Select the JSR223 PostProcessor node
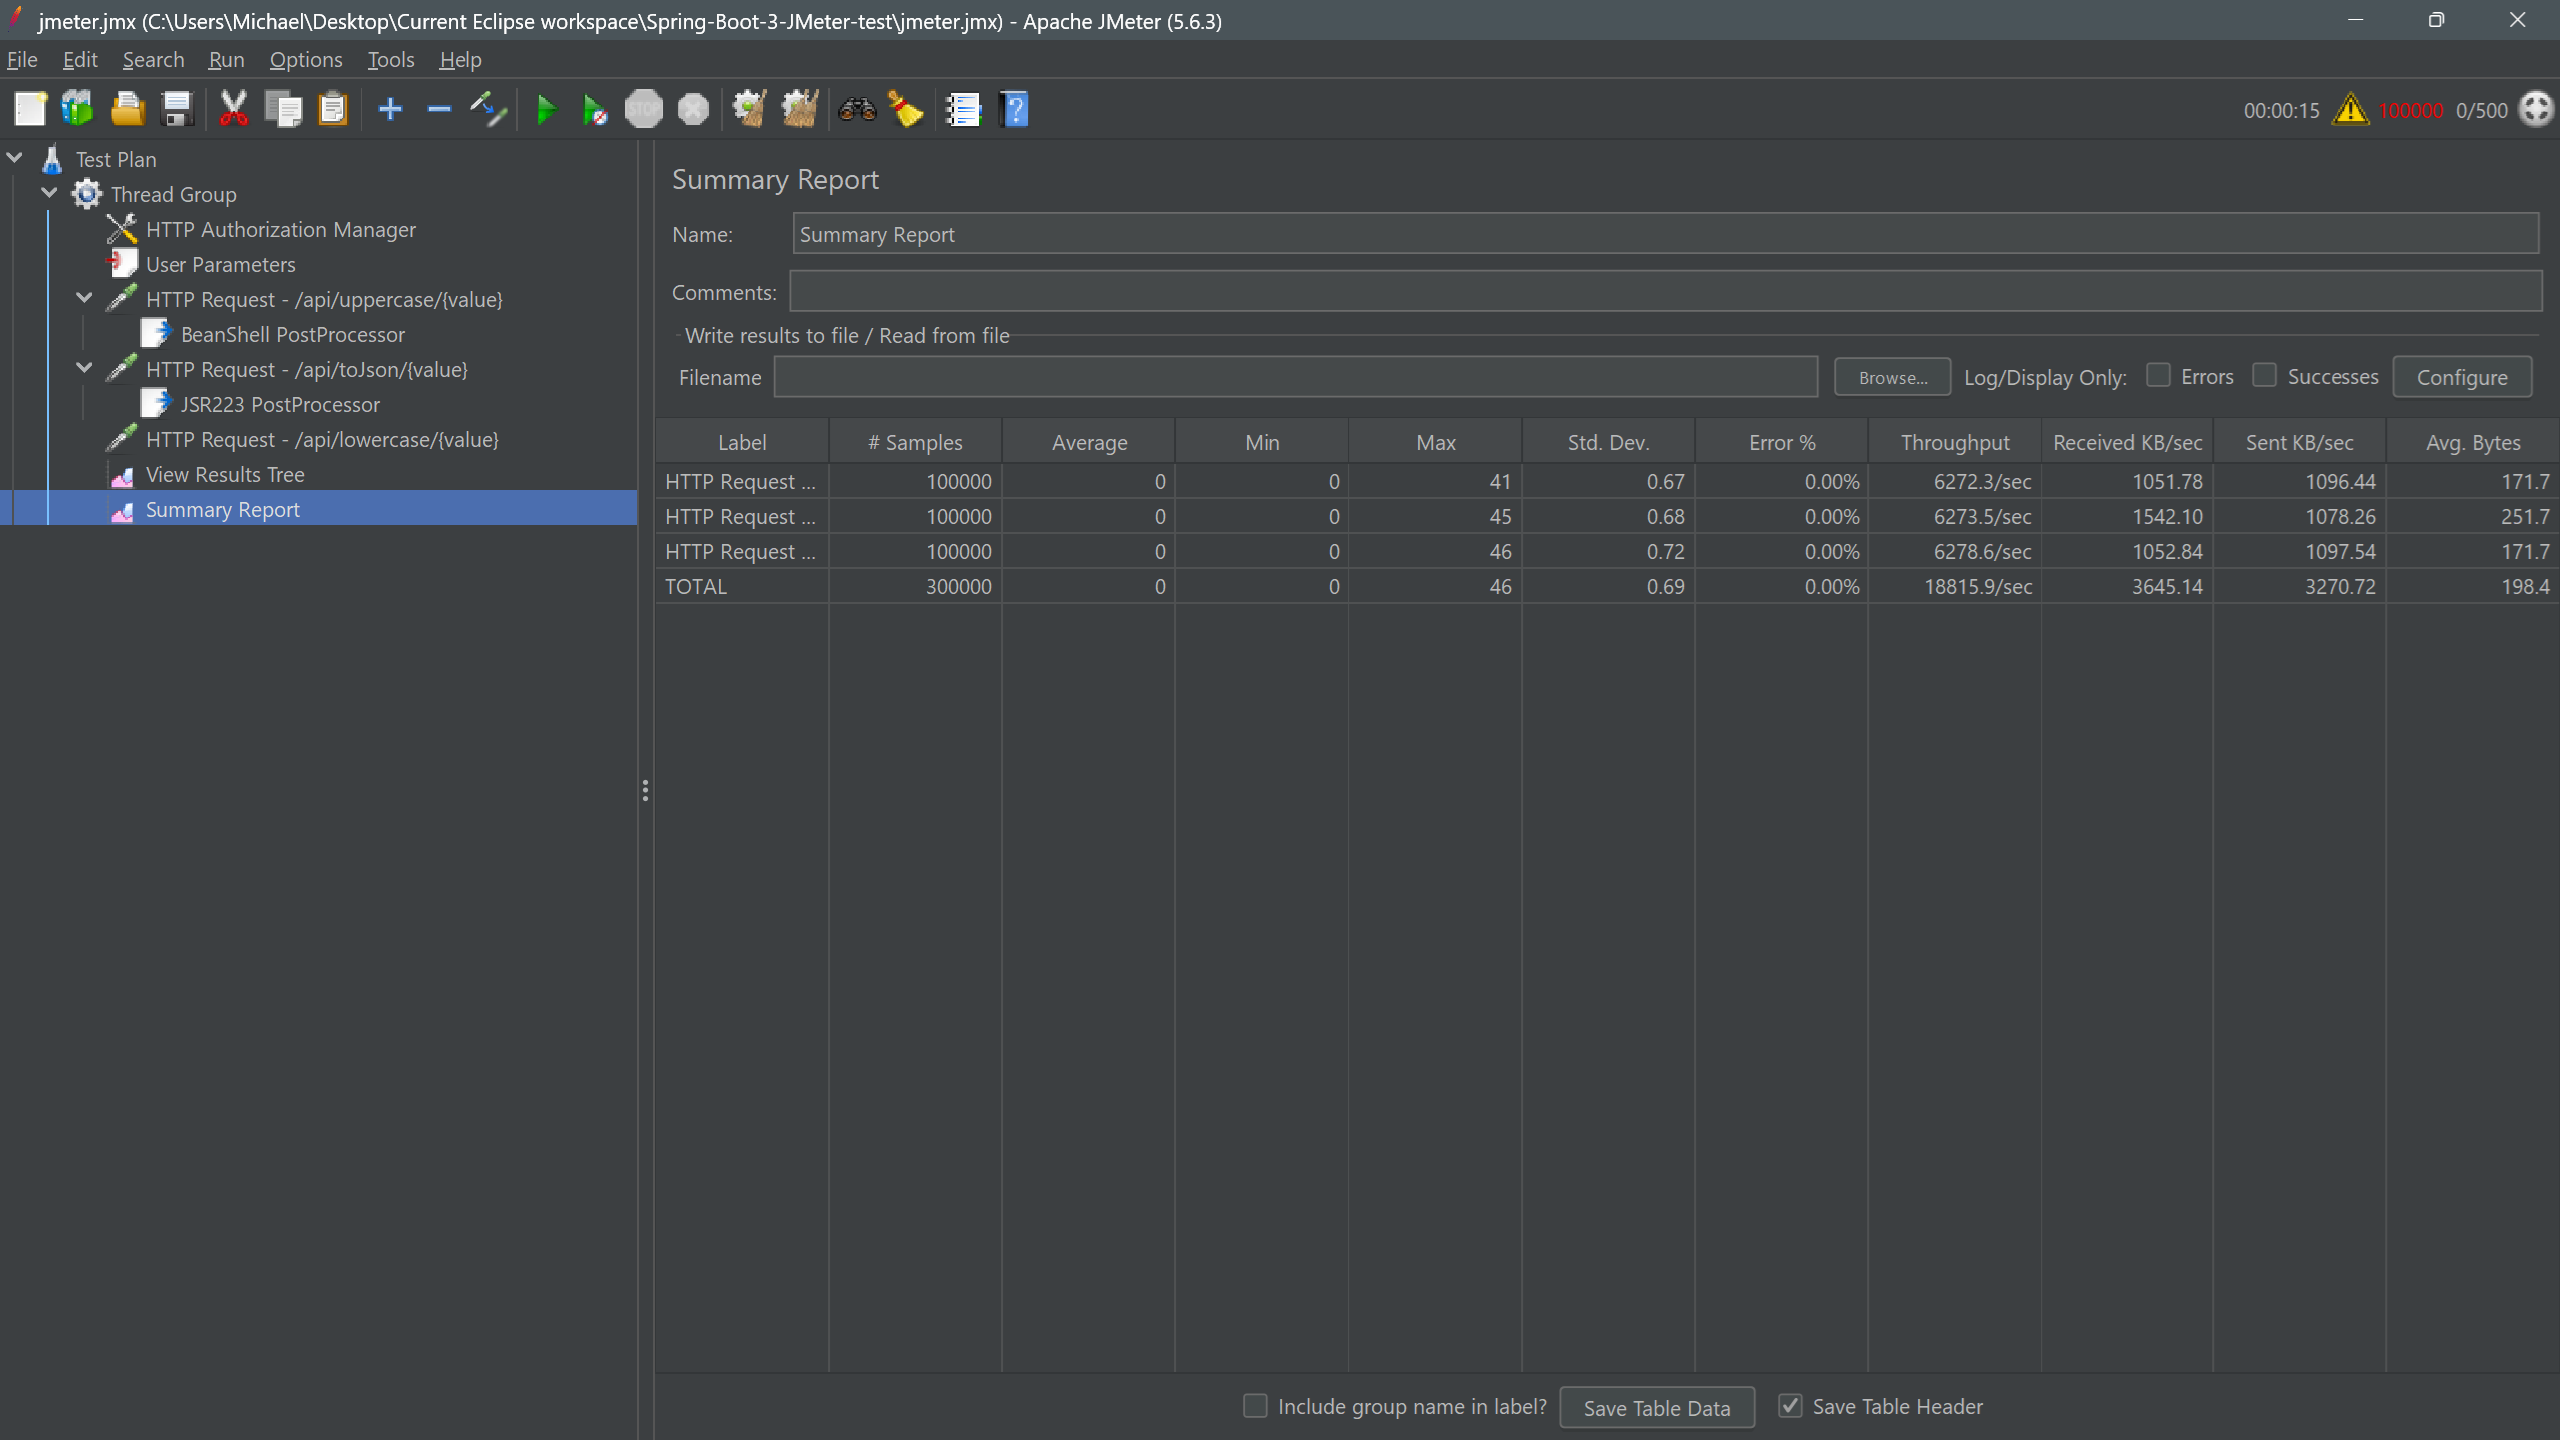 point(280,404)
